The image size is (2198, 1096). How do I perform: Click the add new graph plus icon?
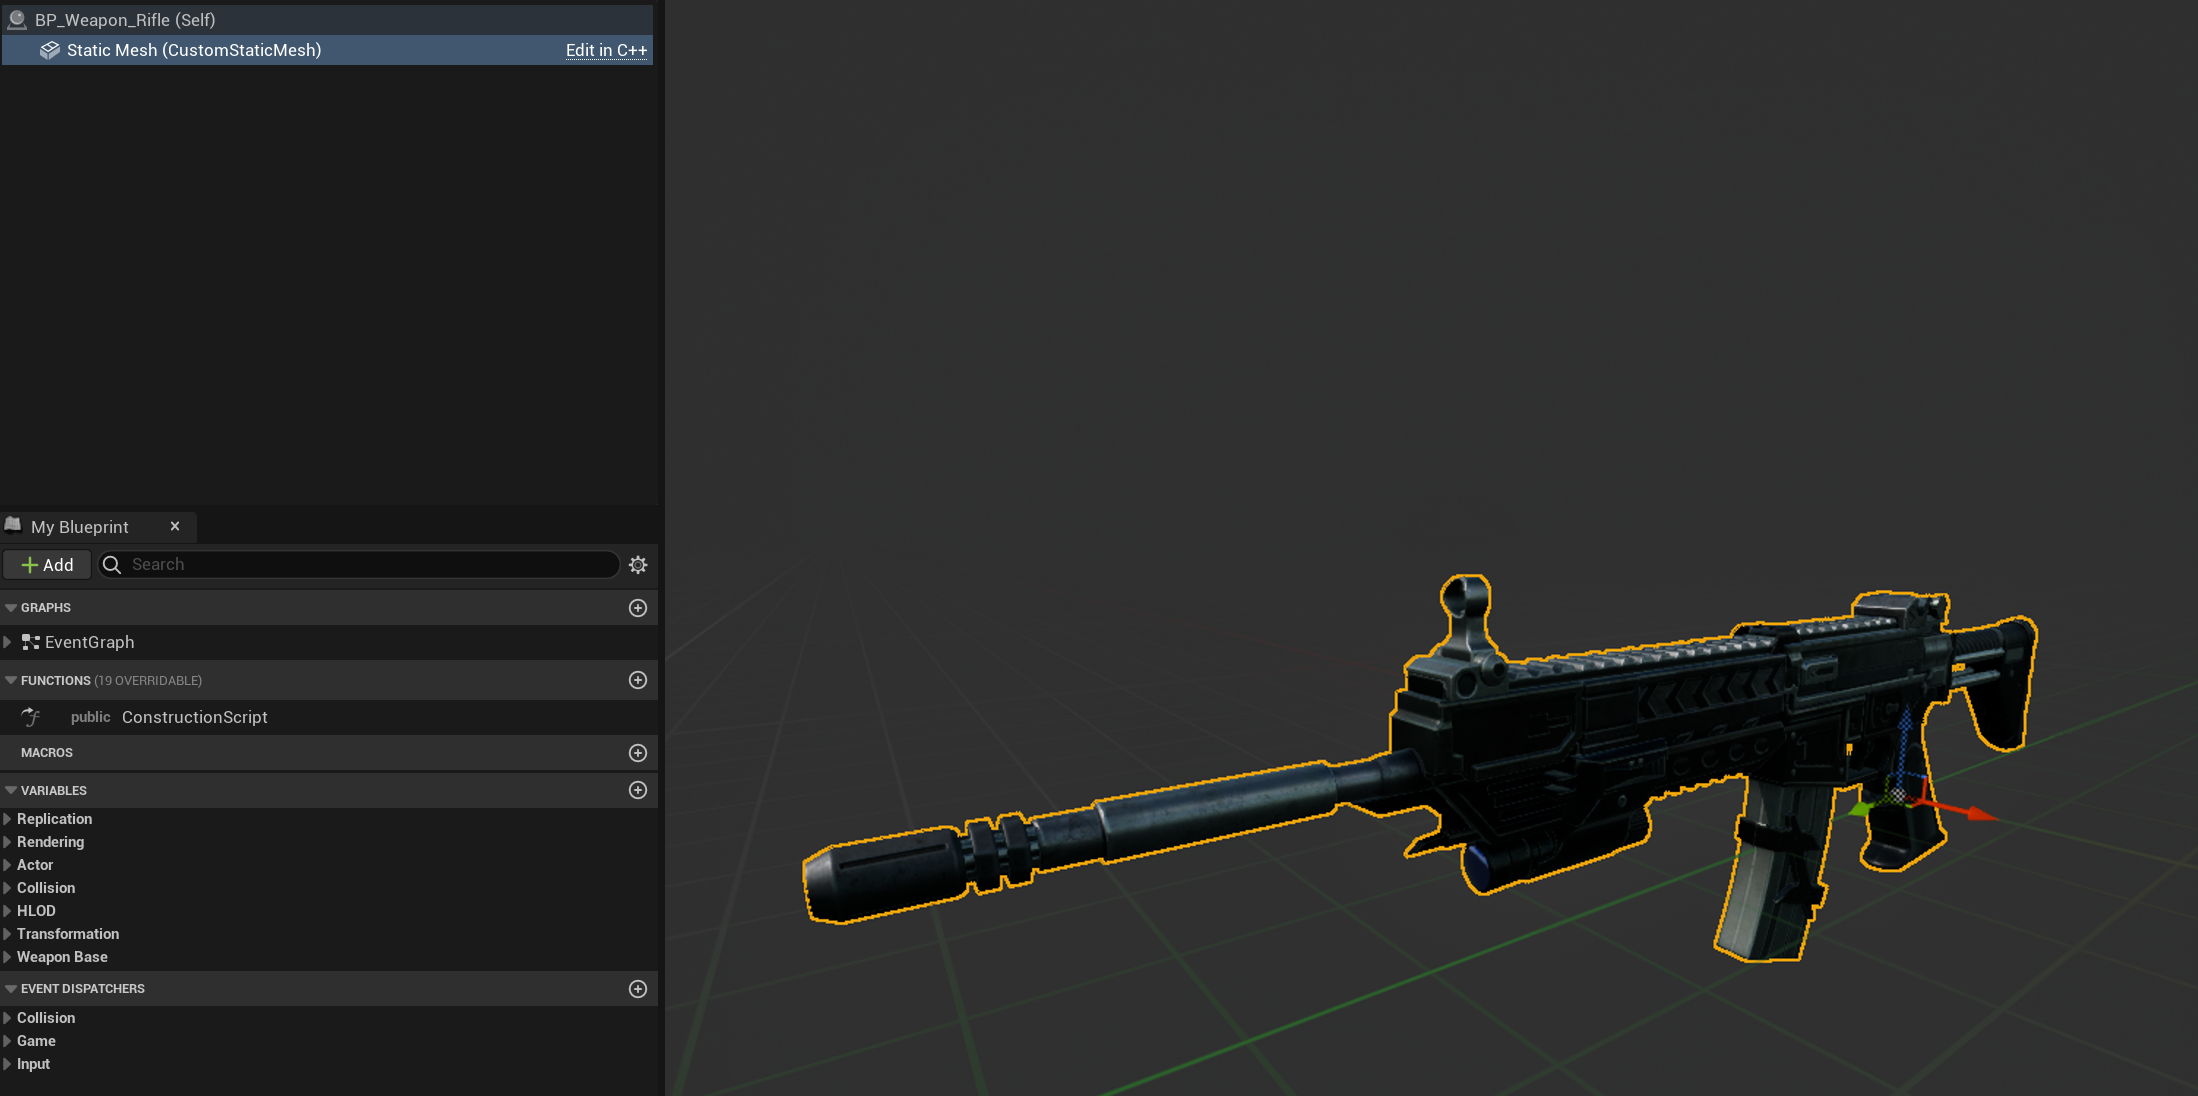637,608
